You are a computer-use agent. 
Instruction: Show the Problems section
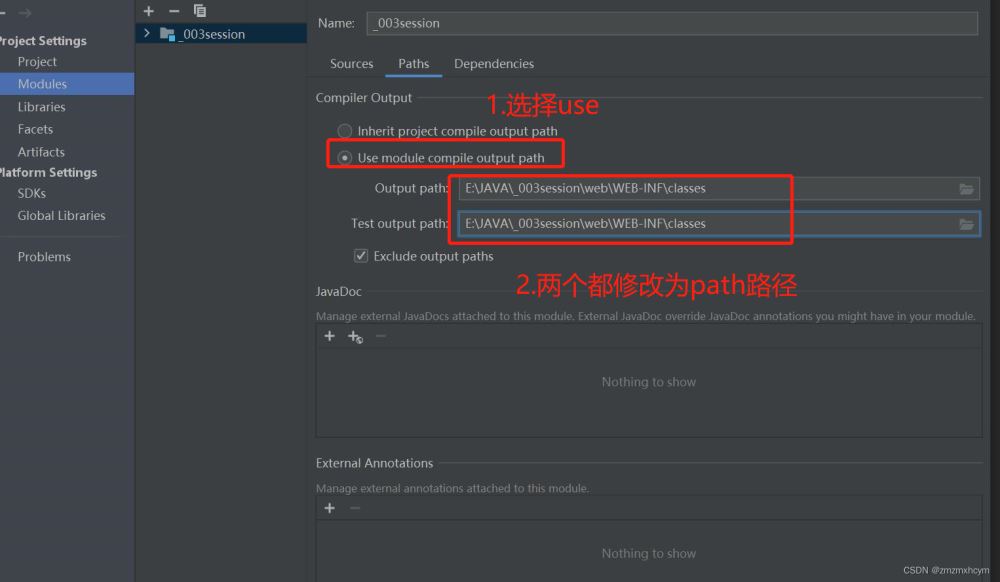(x=44, y=257)
